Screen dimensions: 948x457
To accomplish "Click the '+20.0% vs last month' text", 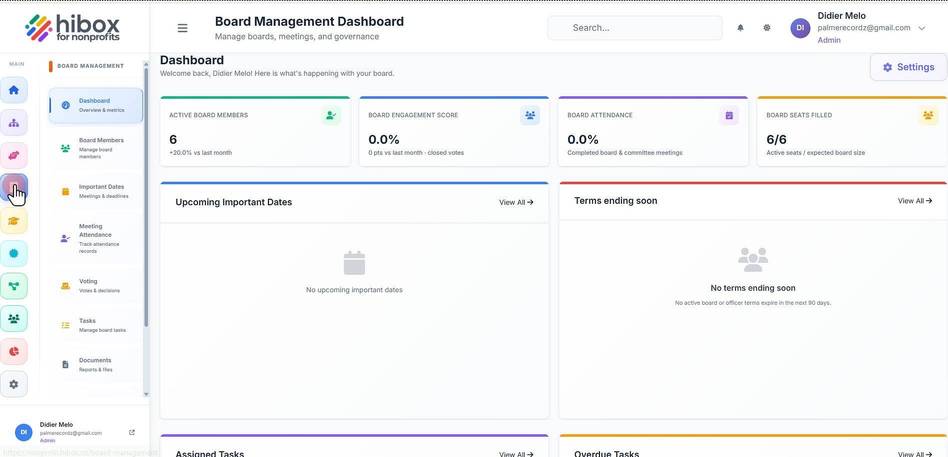I will tap(200, 153).
